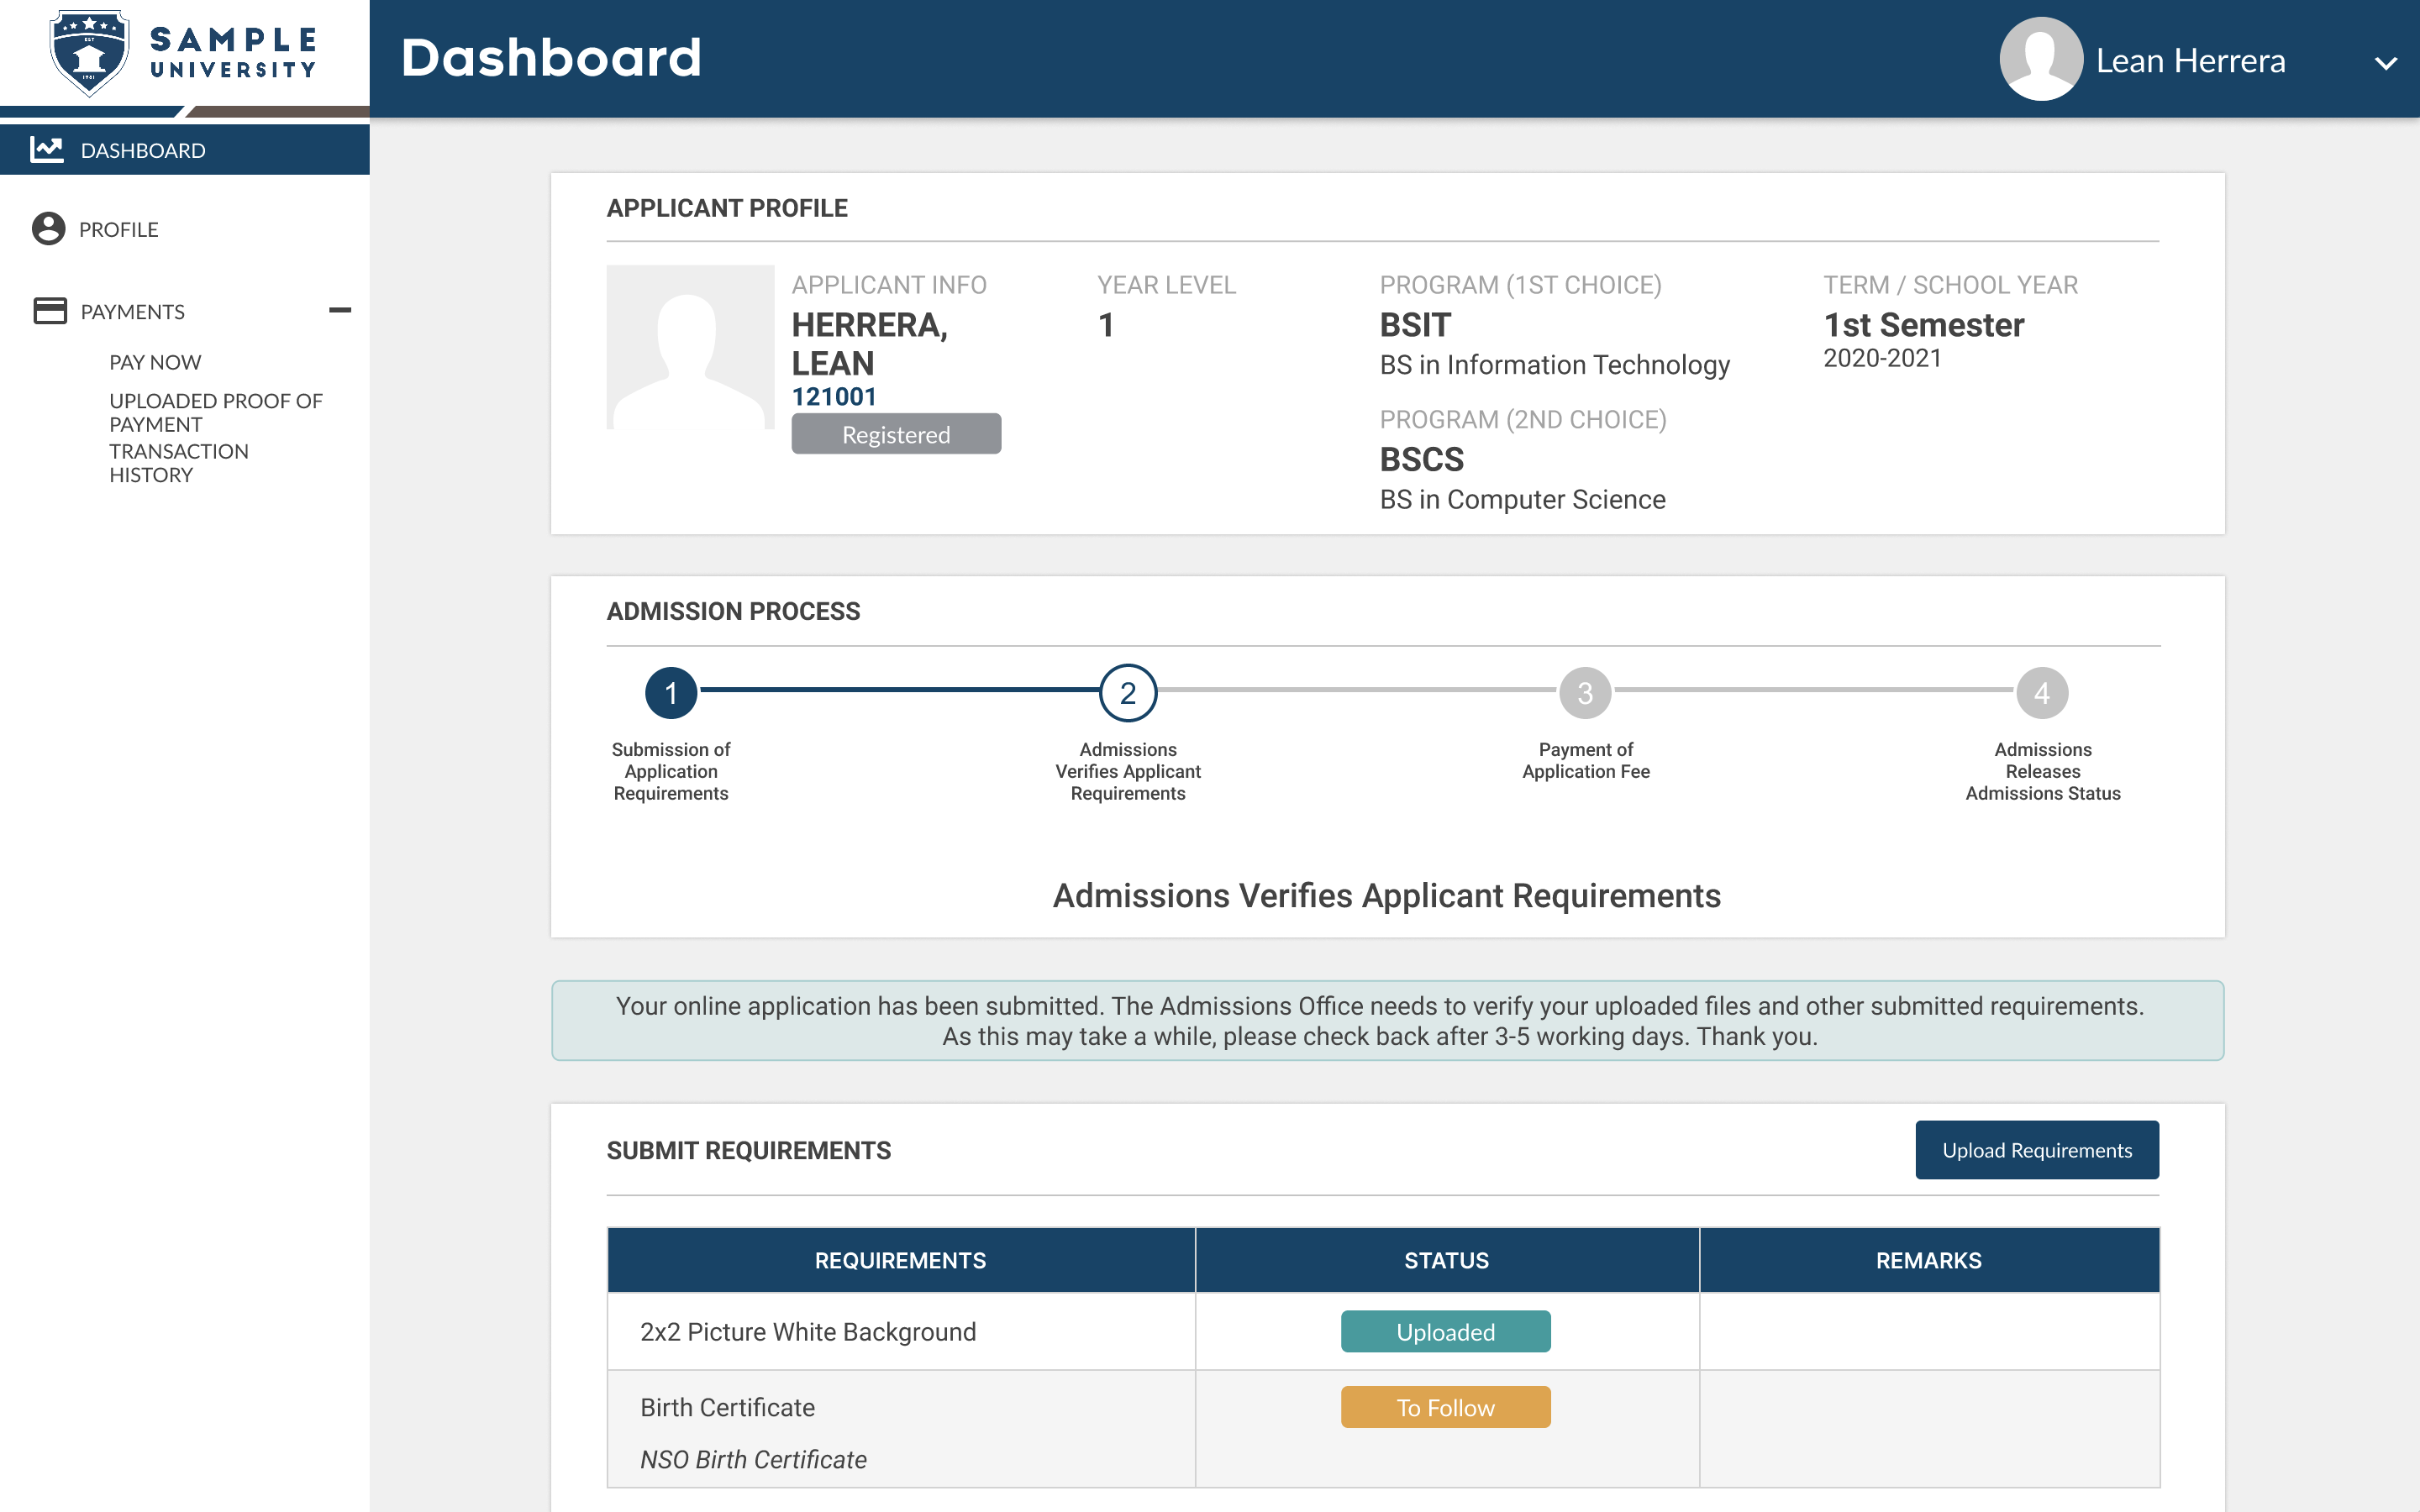Image resolution: width=2420 pixels, height=1512 pixels.
Task: Expand step 3 Payment of Application Fee circle
Action: tap(1585, 691)
